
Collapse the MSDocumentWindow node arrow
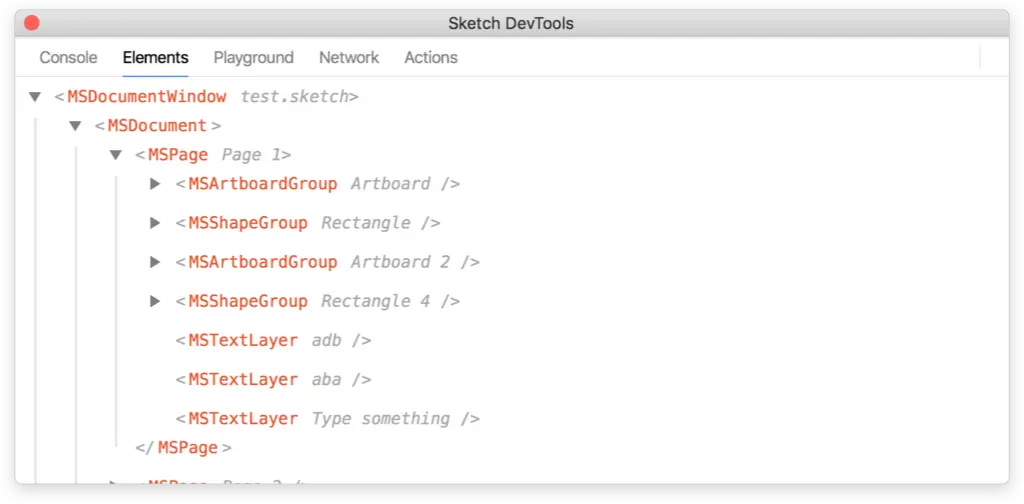(x=35, y=97)
